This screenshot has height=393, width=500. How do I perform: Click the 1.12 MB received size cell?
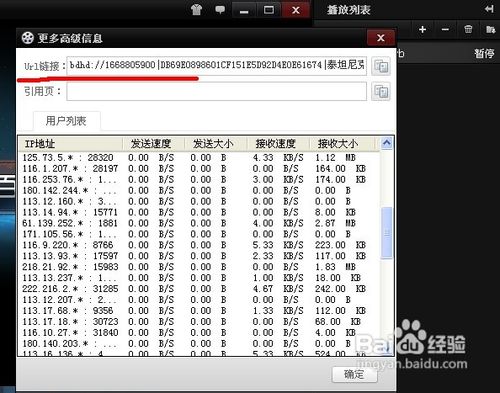pos(335,157)
